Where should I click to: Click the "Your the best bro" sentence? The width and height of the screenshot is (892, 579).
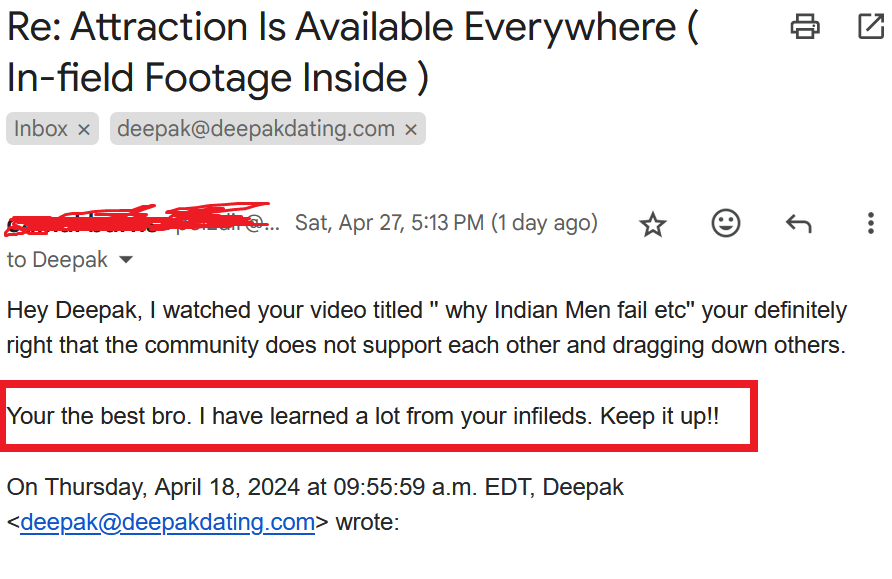click(98, 416)
